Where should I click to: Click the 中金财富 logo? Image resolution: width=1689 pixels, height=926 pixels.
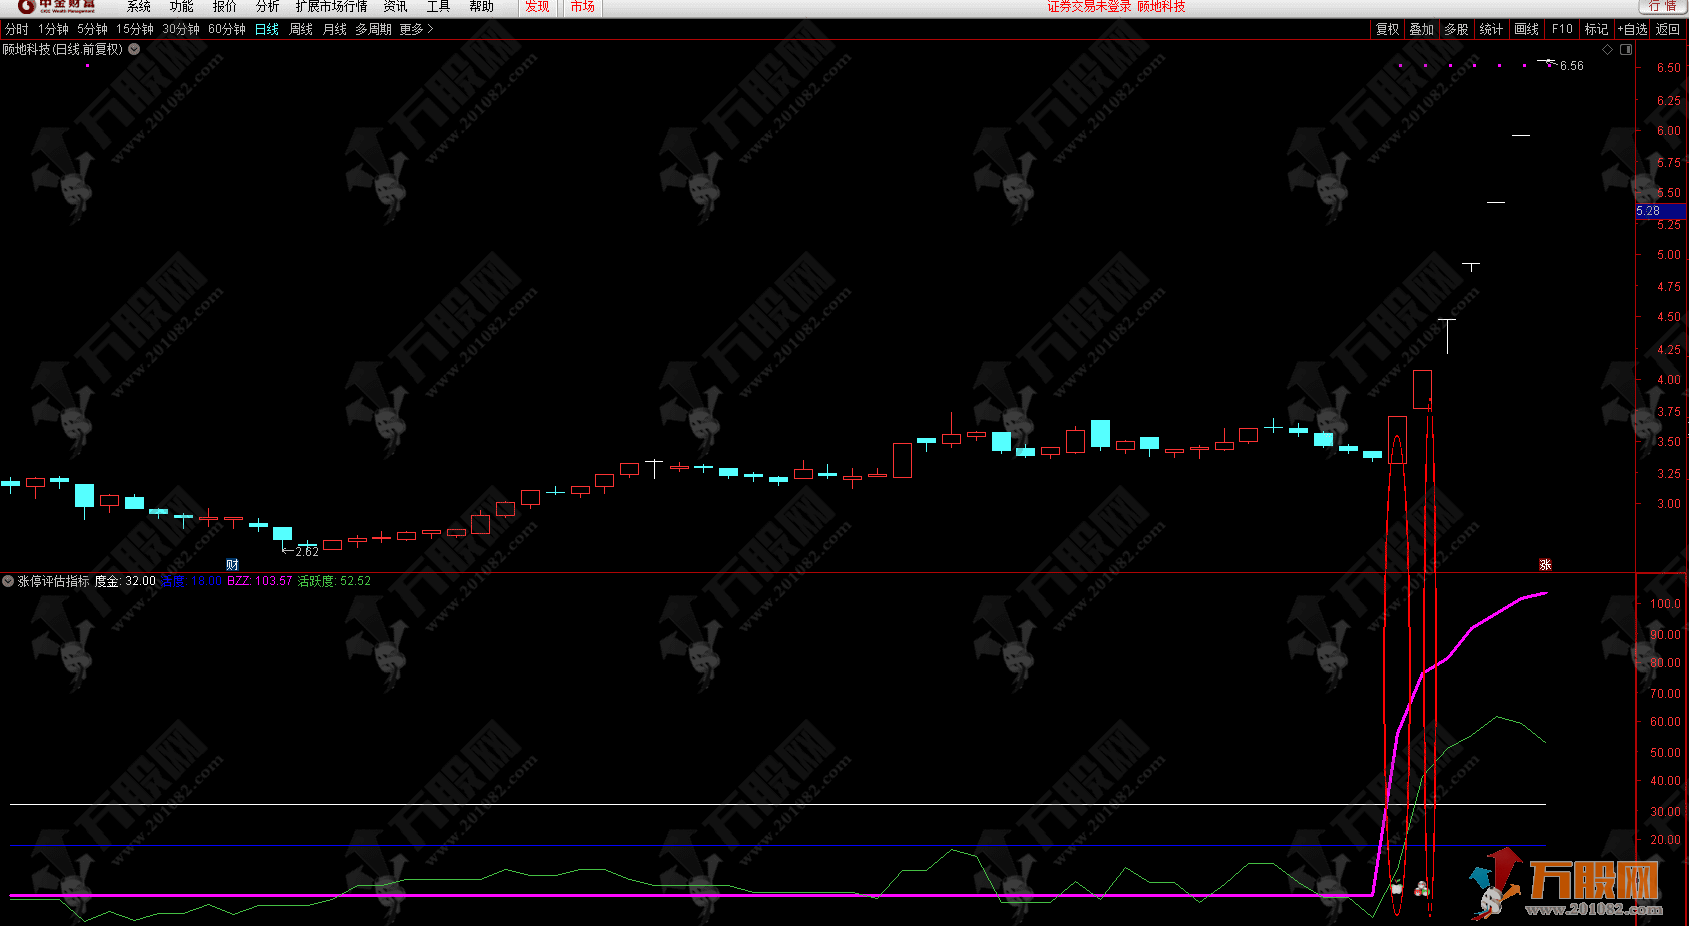[57, 7]
